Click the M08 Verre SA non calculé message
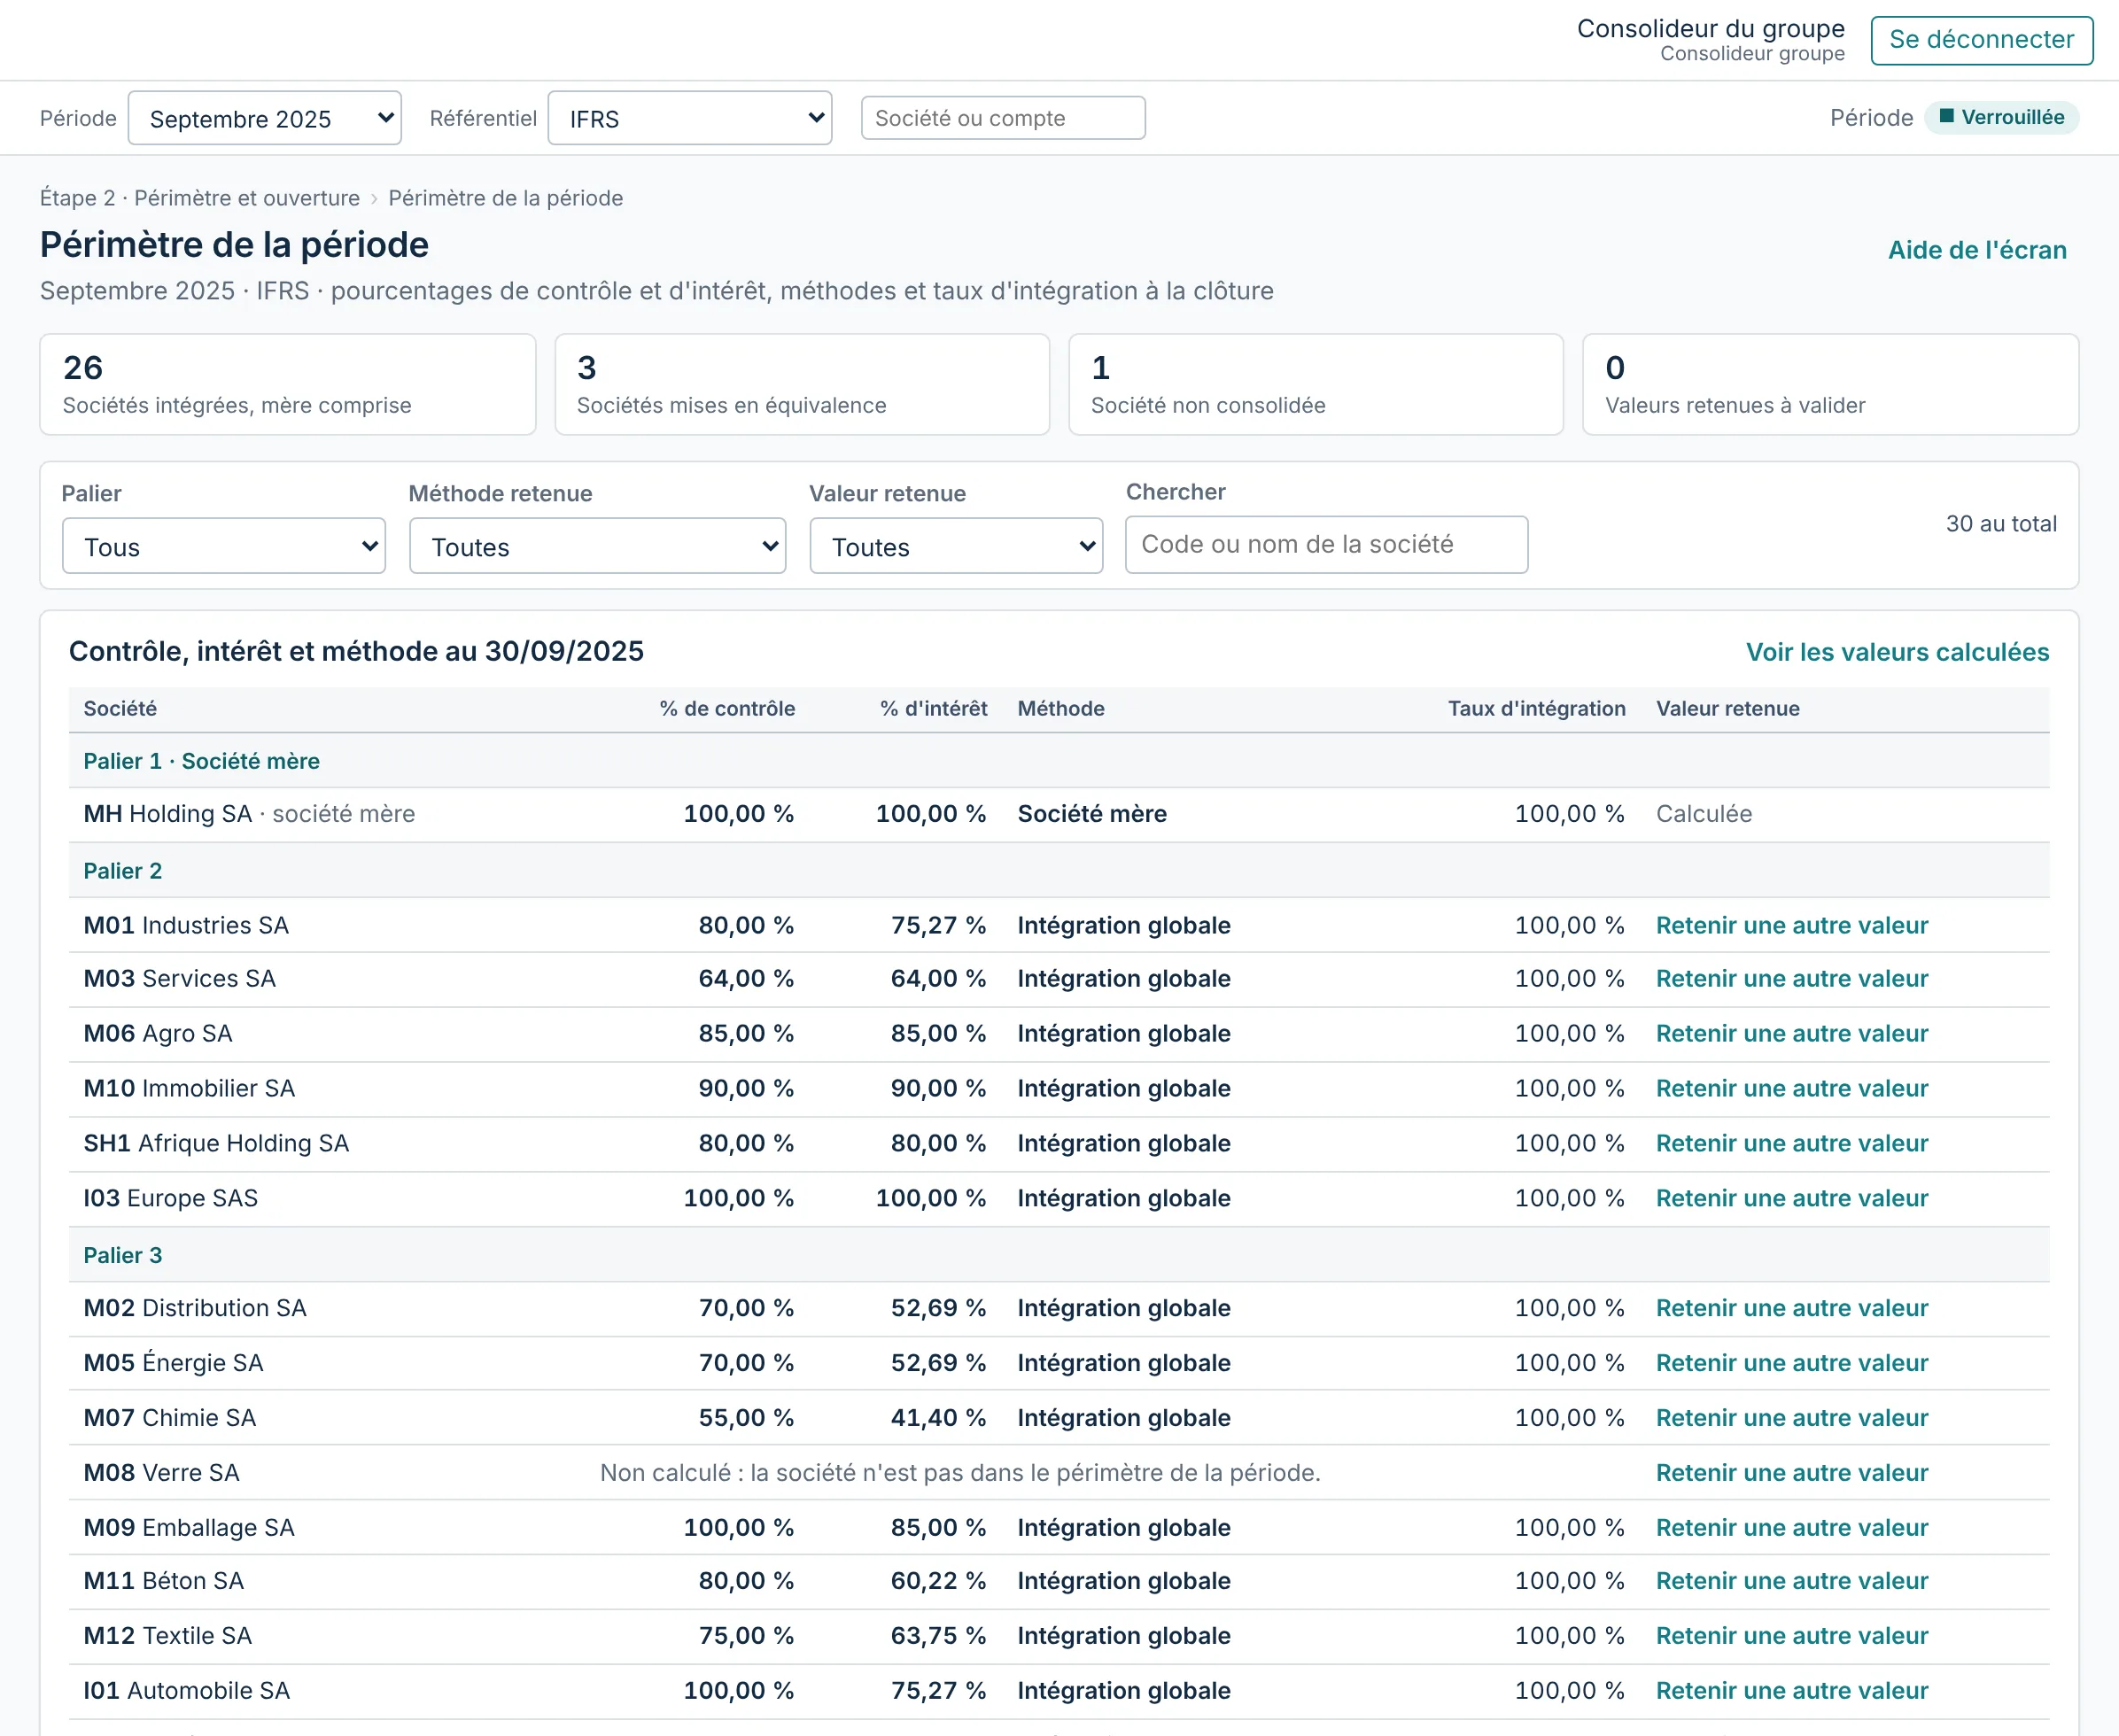The height and width of the screenshot is (1736, 2119). (x=960, y=1473)
